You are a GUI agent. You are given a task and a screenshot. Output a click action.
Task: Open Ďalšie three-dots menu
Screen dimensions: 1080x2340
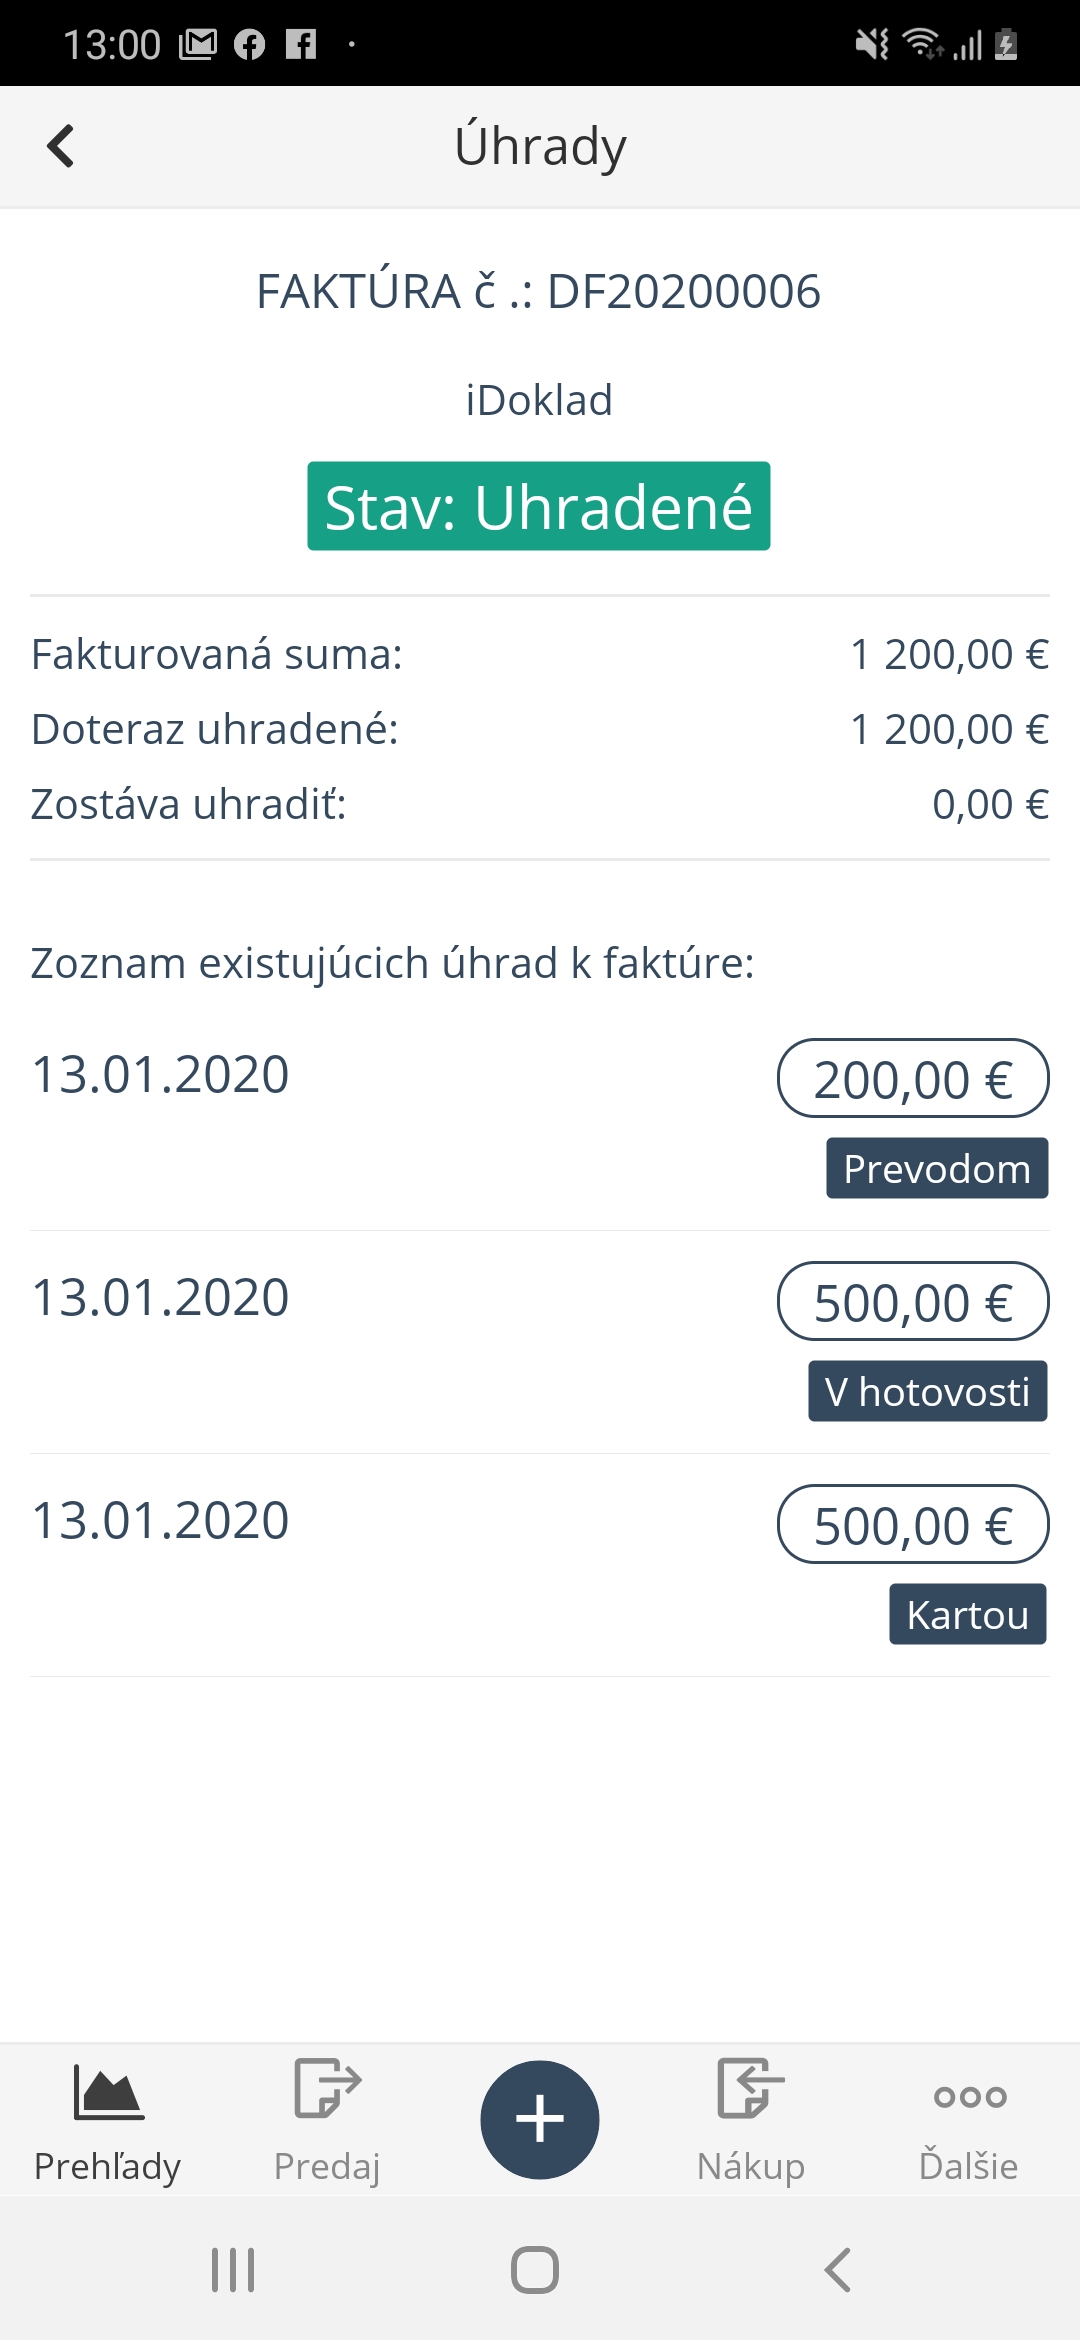coord(969,2096)
